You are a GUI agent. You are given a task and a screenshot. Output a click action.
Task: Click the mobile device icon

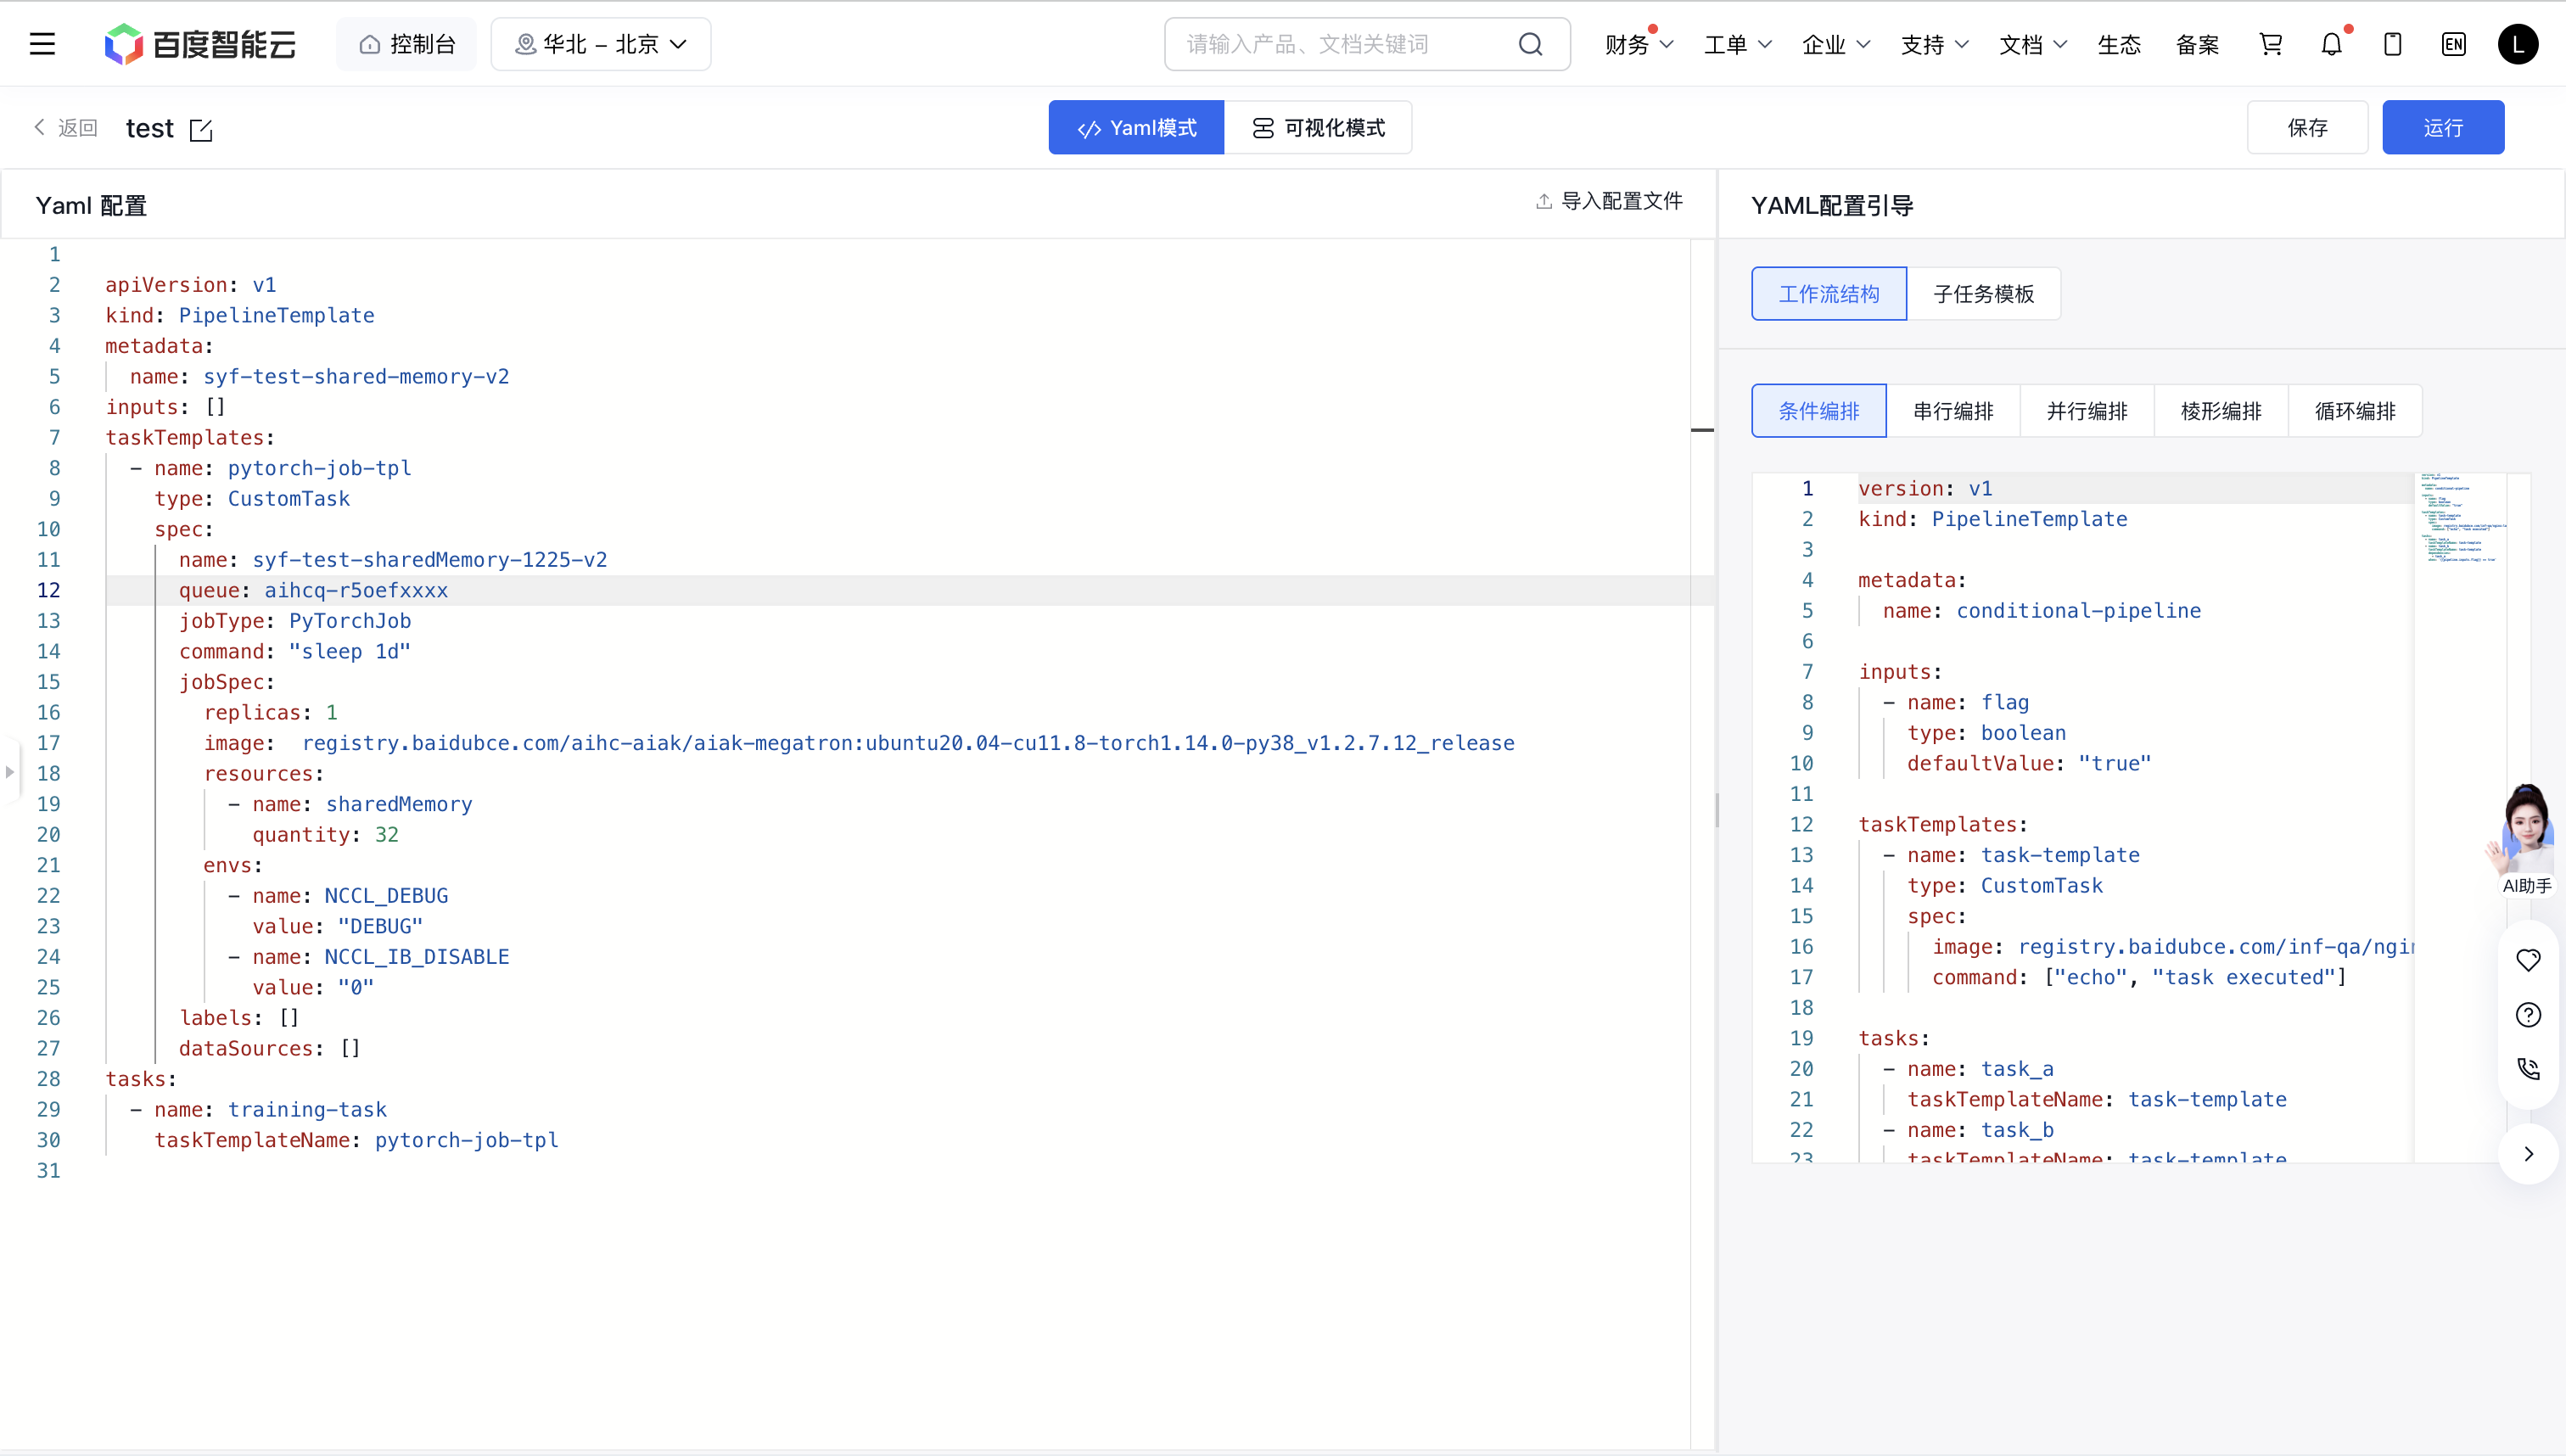click(2392, 44)
